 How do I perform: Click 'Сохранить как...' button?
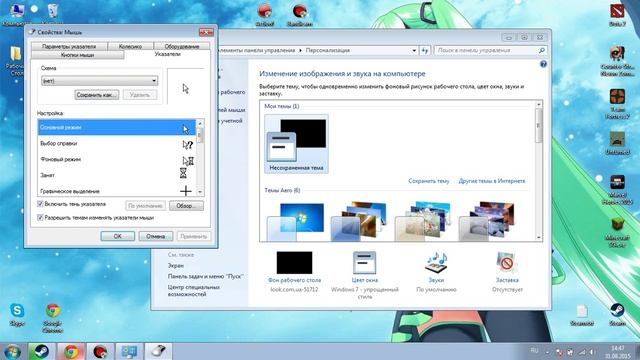[97, 95]
